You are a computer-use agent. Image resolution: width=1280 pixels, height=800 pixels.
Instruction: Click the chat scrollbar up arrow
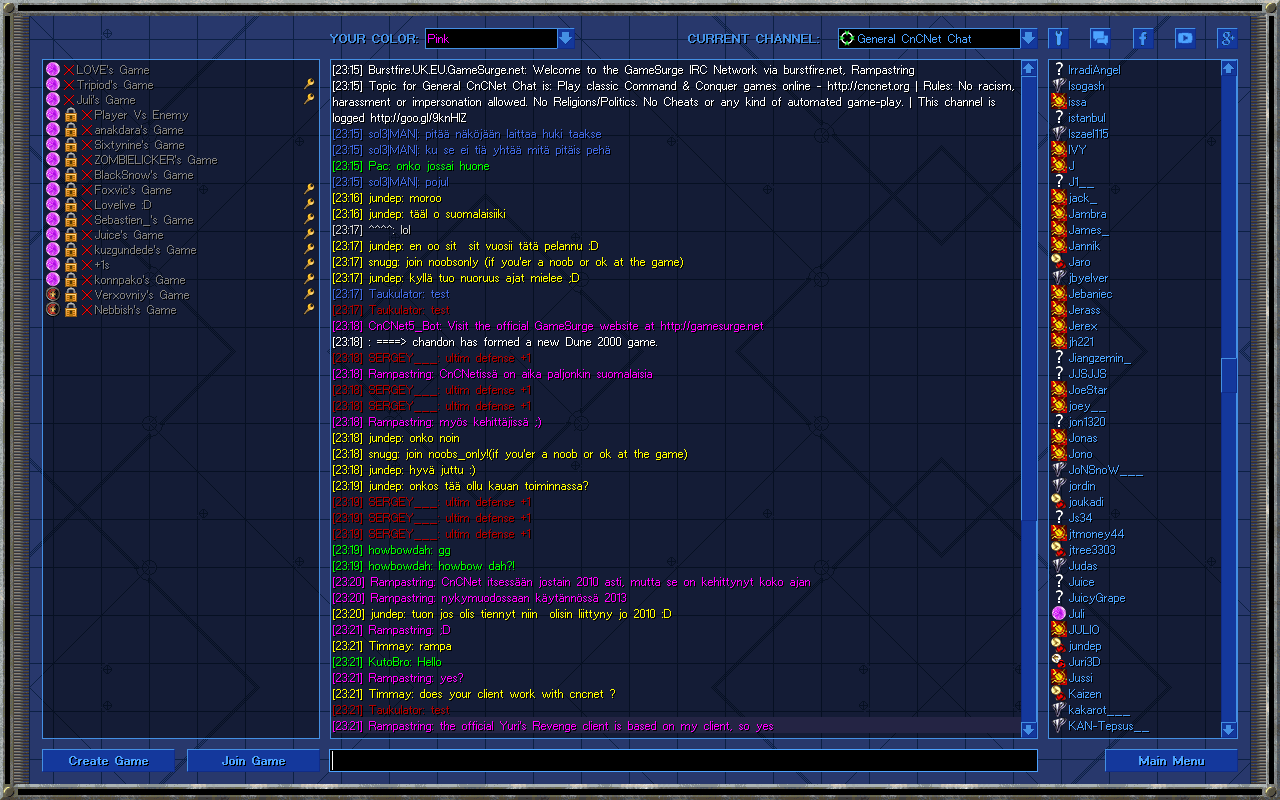click(x=1029, y=69)
